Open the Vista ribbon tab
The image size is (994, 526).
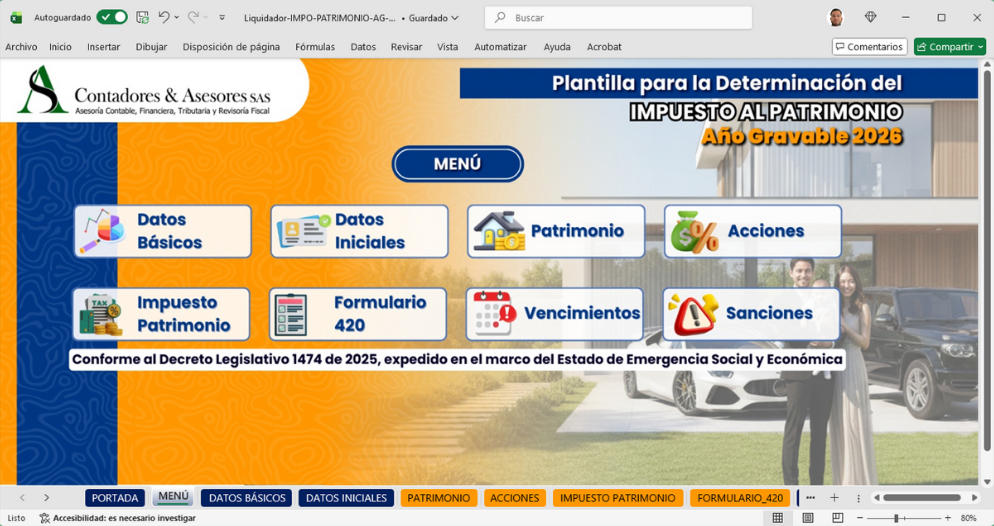[x=448, y=47]
